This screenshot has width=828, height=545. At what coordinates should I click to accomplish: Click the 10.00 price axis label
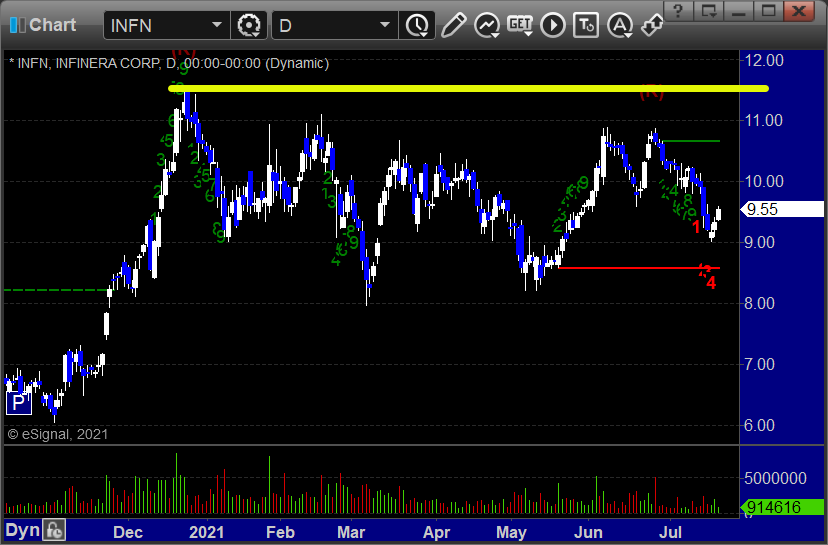(x=764, y=182)
